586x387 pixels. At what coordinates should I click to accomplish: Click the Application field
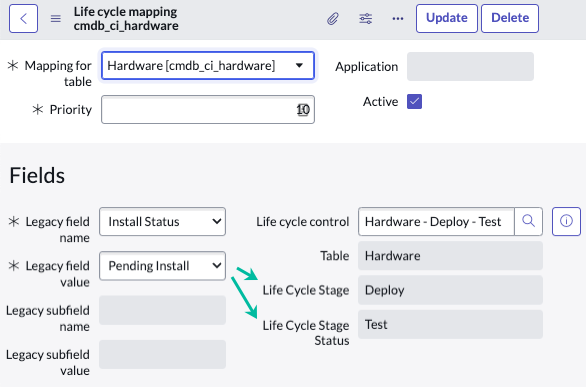(470, 66)
